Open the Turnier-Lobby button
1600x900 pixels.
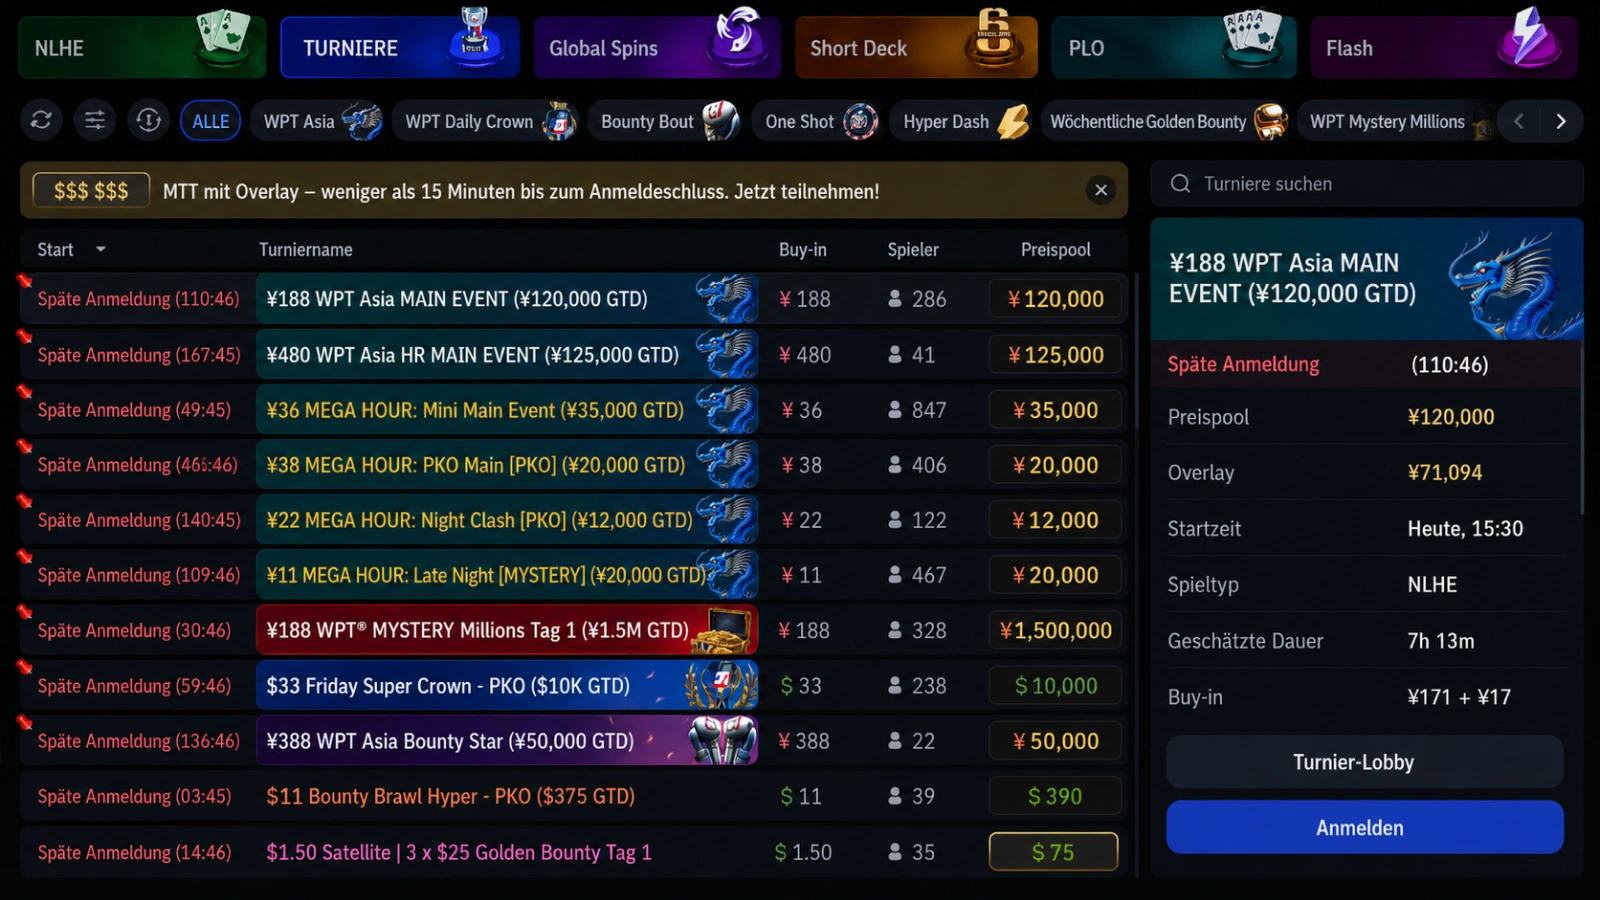pyautogui.click(x=1364, y=762)
